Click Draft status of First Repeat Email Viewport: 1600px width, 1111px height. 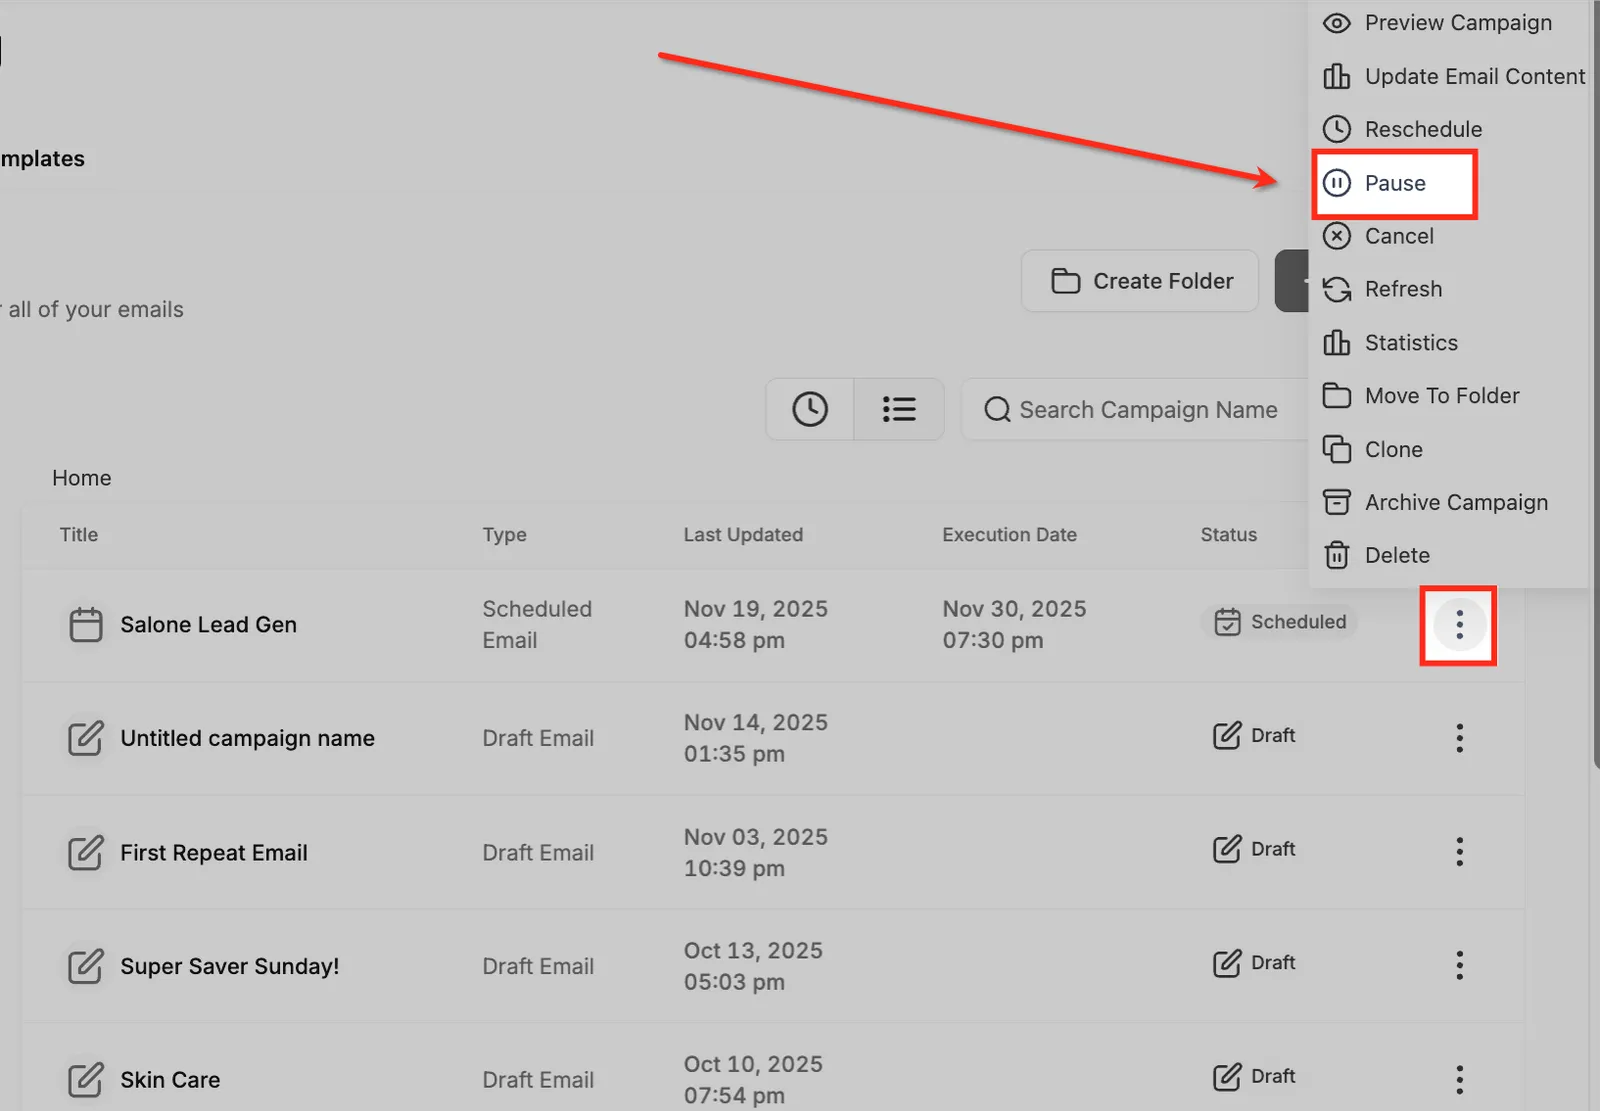(1254, 849)
